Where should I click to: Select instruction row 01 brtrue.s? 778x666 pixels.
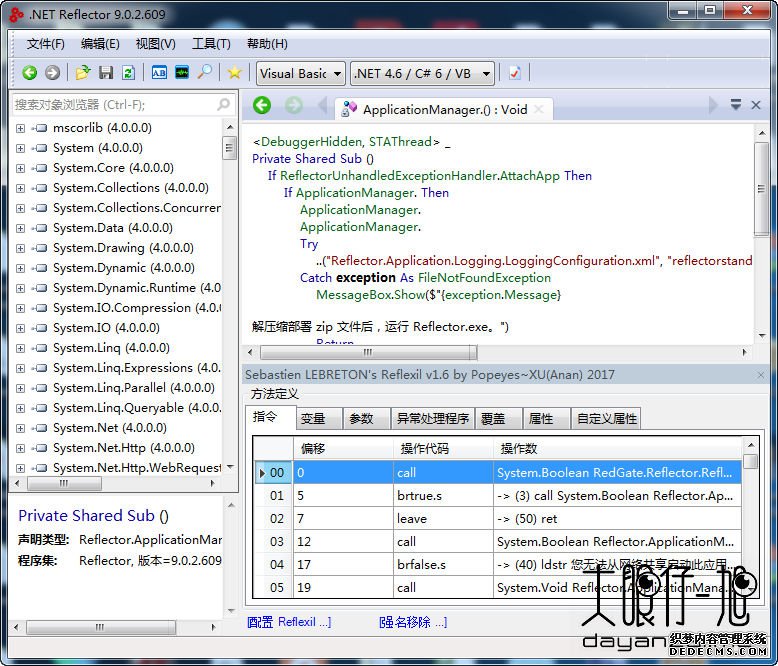click(498, 496)
